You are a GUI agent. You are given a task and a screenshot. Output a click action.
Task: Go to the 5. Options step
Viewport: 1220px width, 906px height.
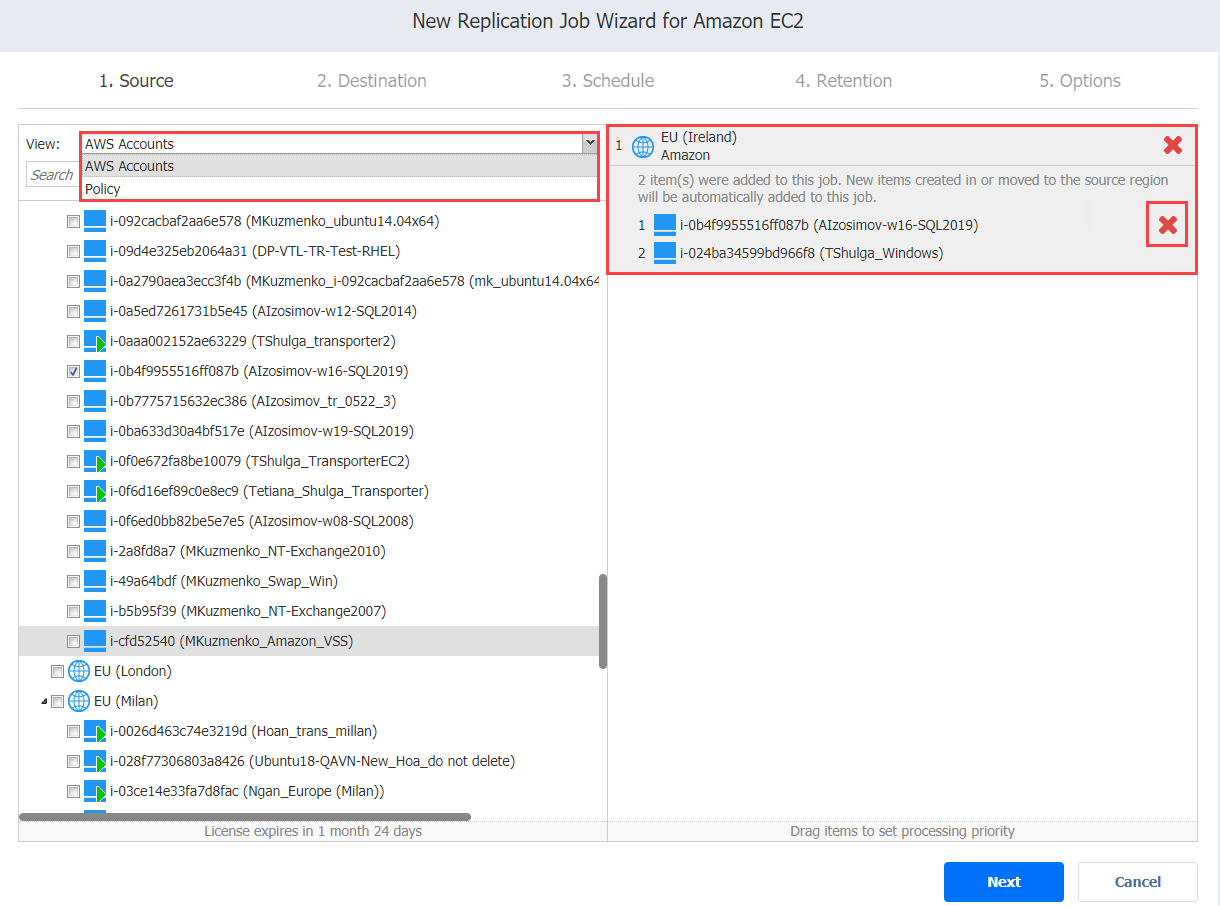point(1080,81)
